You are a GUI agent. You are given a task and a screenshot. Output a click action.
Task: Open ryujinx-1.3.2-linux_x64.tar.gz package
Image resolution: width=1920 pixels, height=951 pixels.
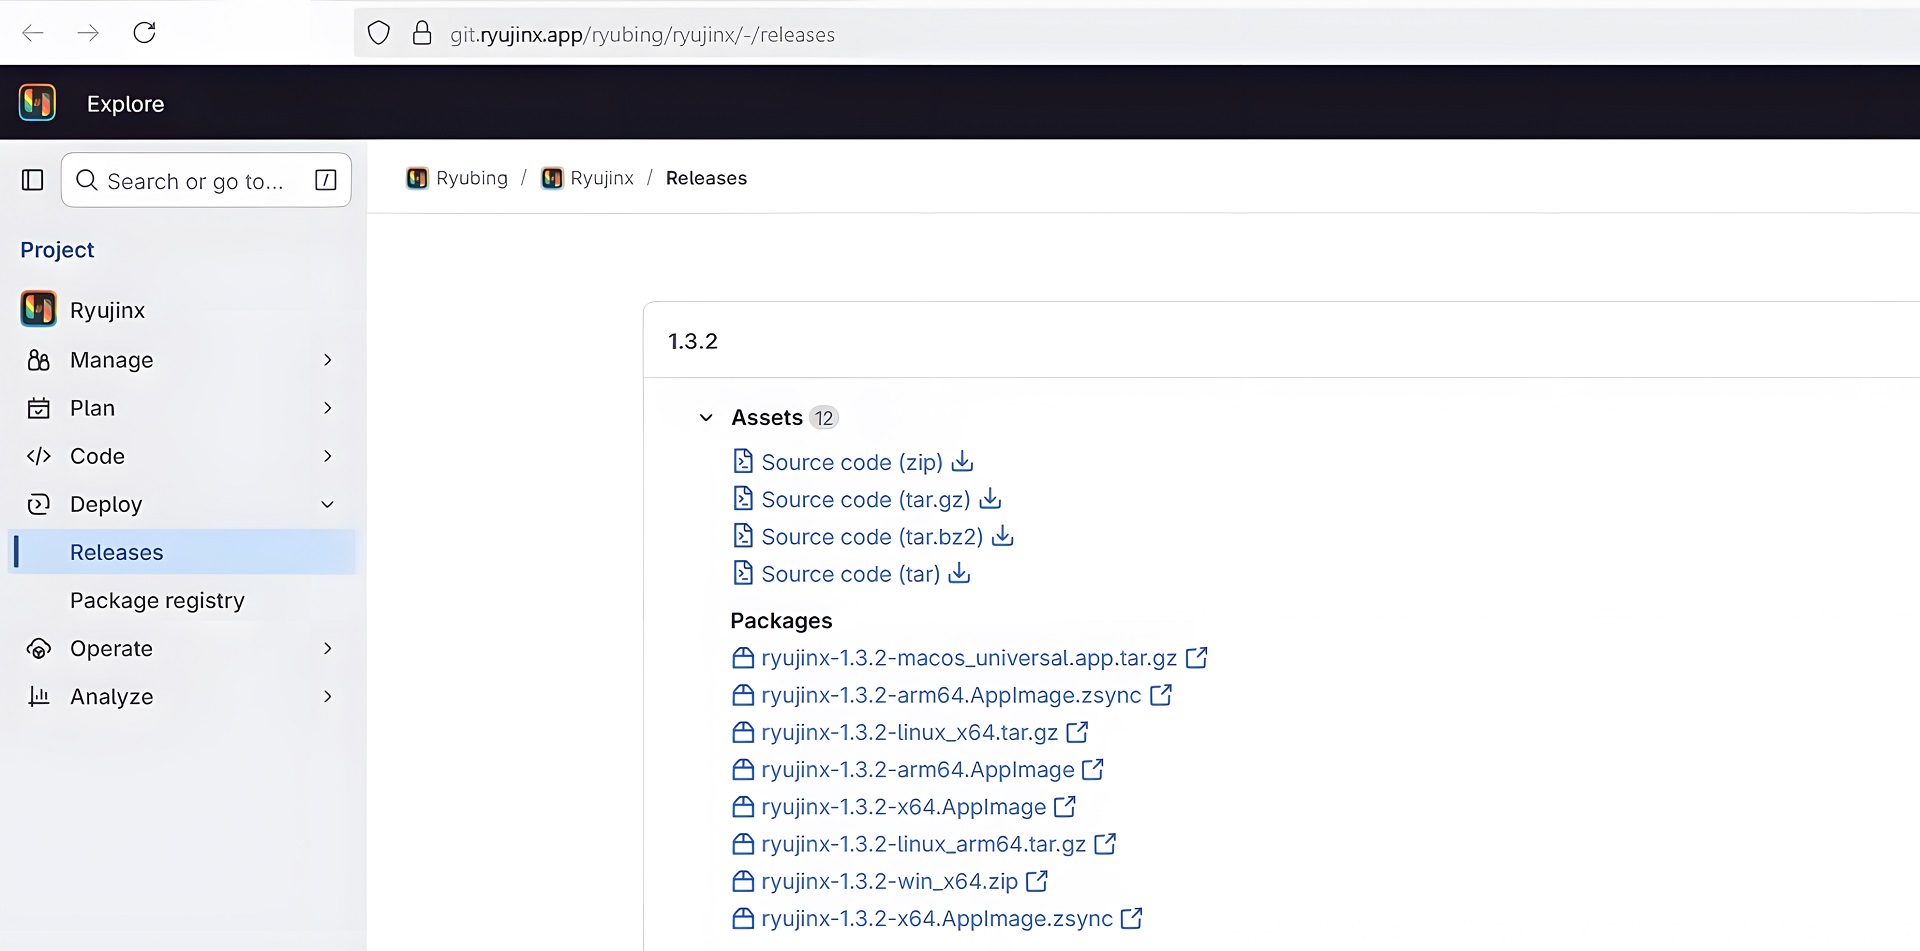coord(909,733)
